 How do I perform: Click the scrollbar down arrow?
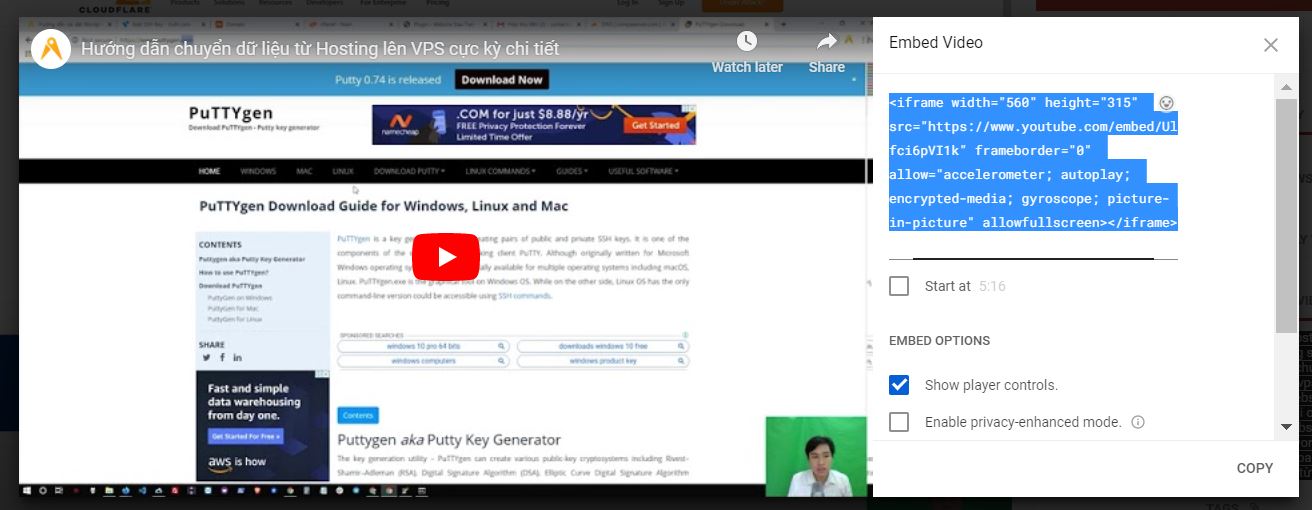(1286, 427)
